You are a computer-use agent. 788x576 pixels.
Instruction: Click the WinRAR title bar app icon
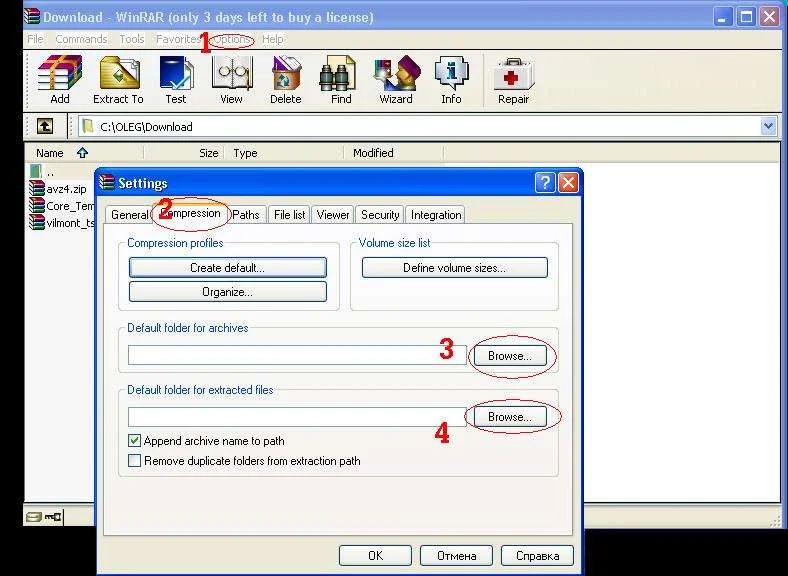pyautogui.click(x=32, y=17)
